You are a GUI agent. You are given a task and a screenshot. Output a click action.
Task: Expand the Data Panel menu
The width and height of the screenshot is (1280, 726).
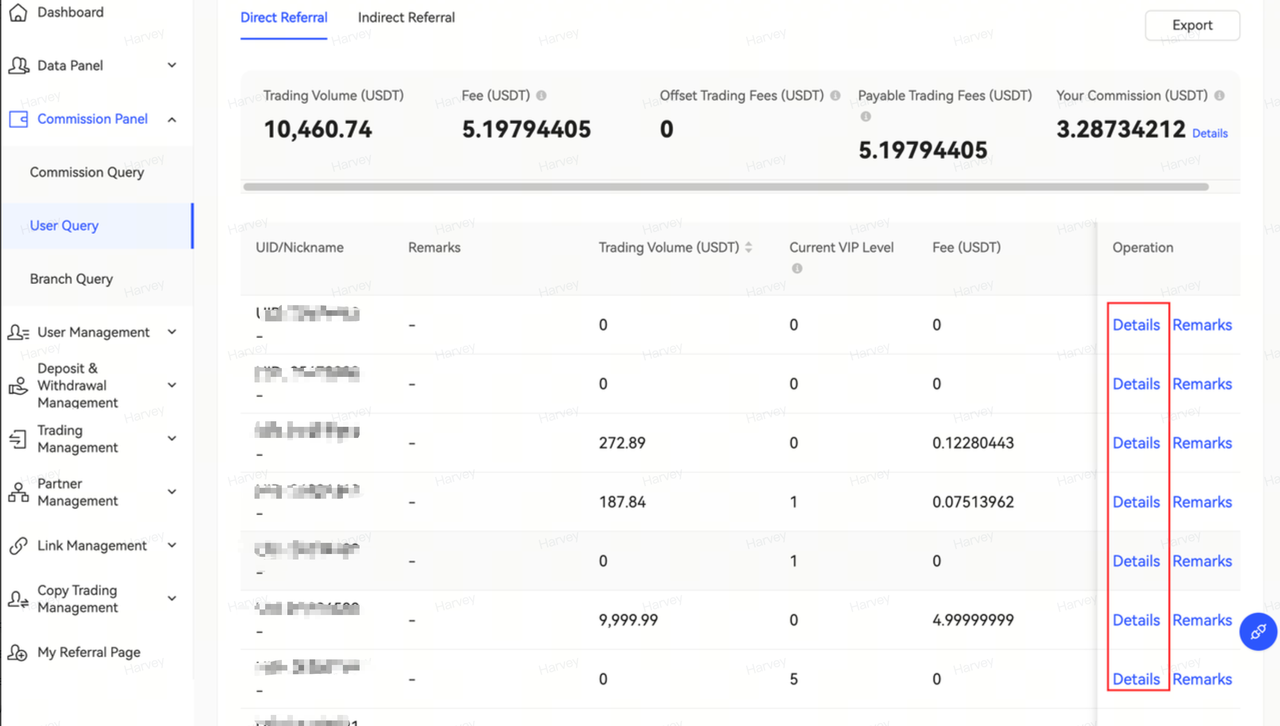click(x=172, y=66)
